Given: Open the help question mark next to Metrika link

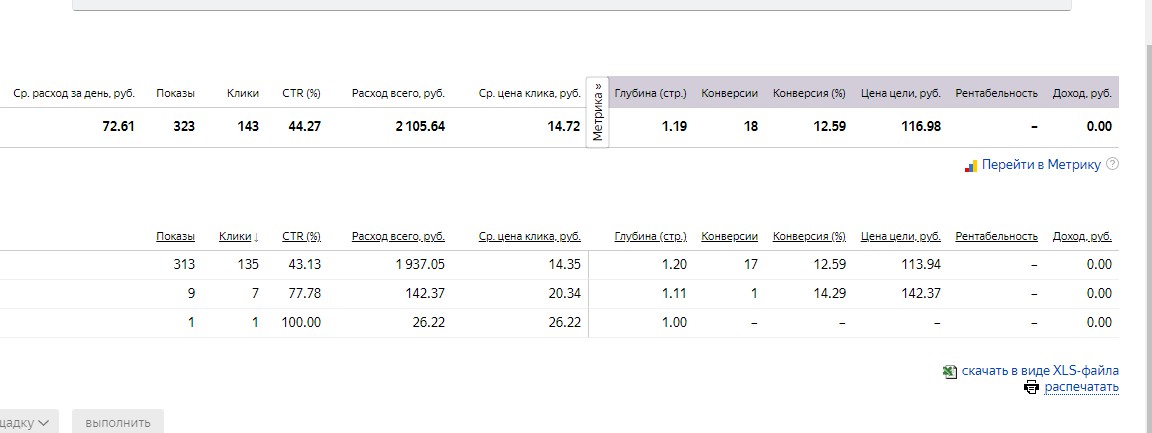Looking at the screenshot, I should [x=1112, y=164].
